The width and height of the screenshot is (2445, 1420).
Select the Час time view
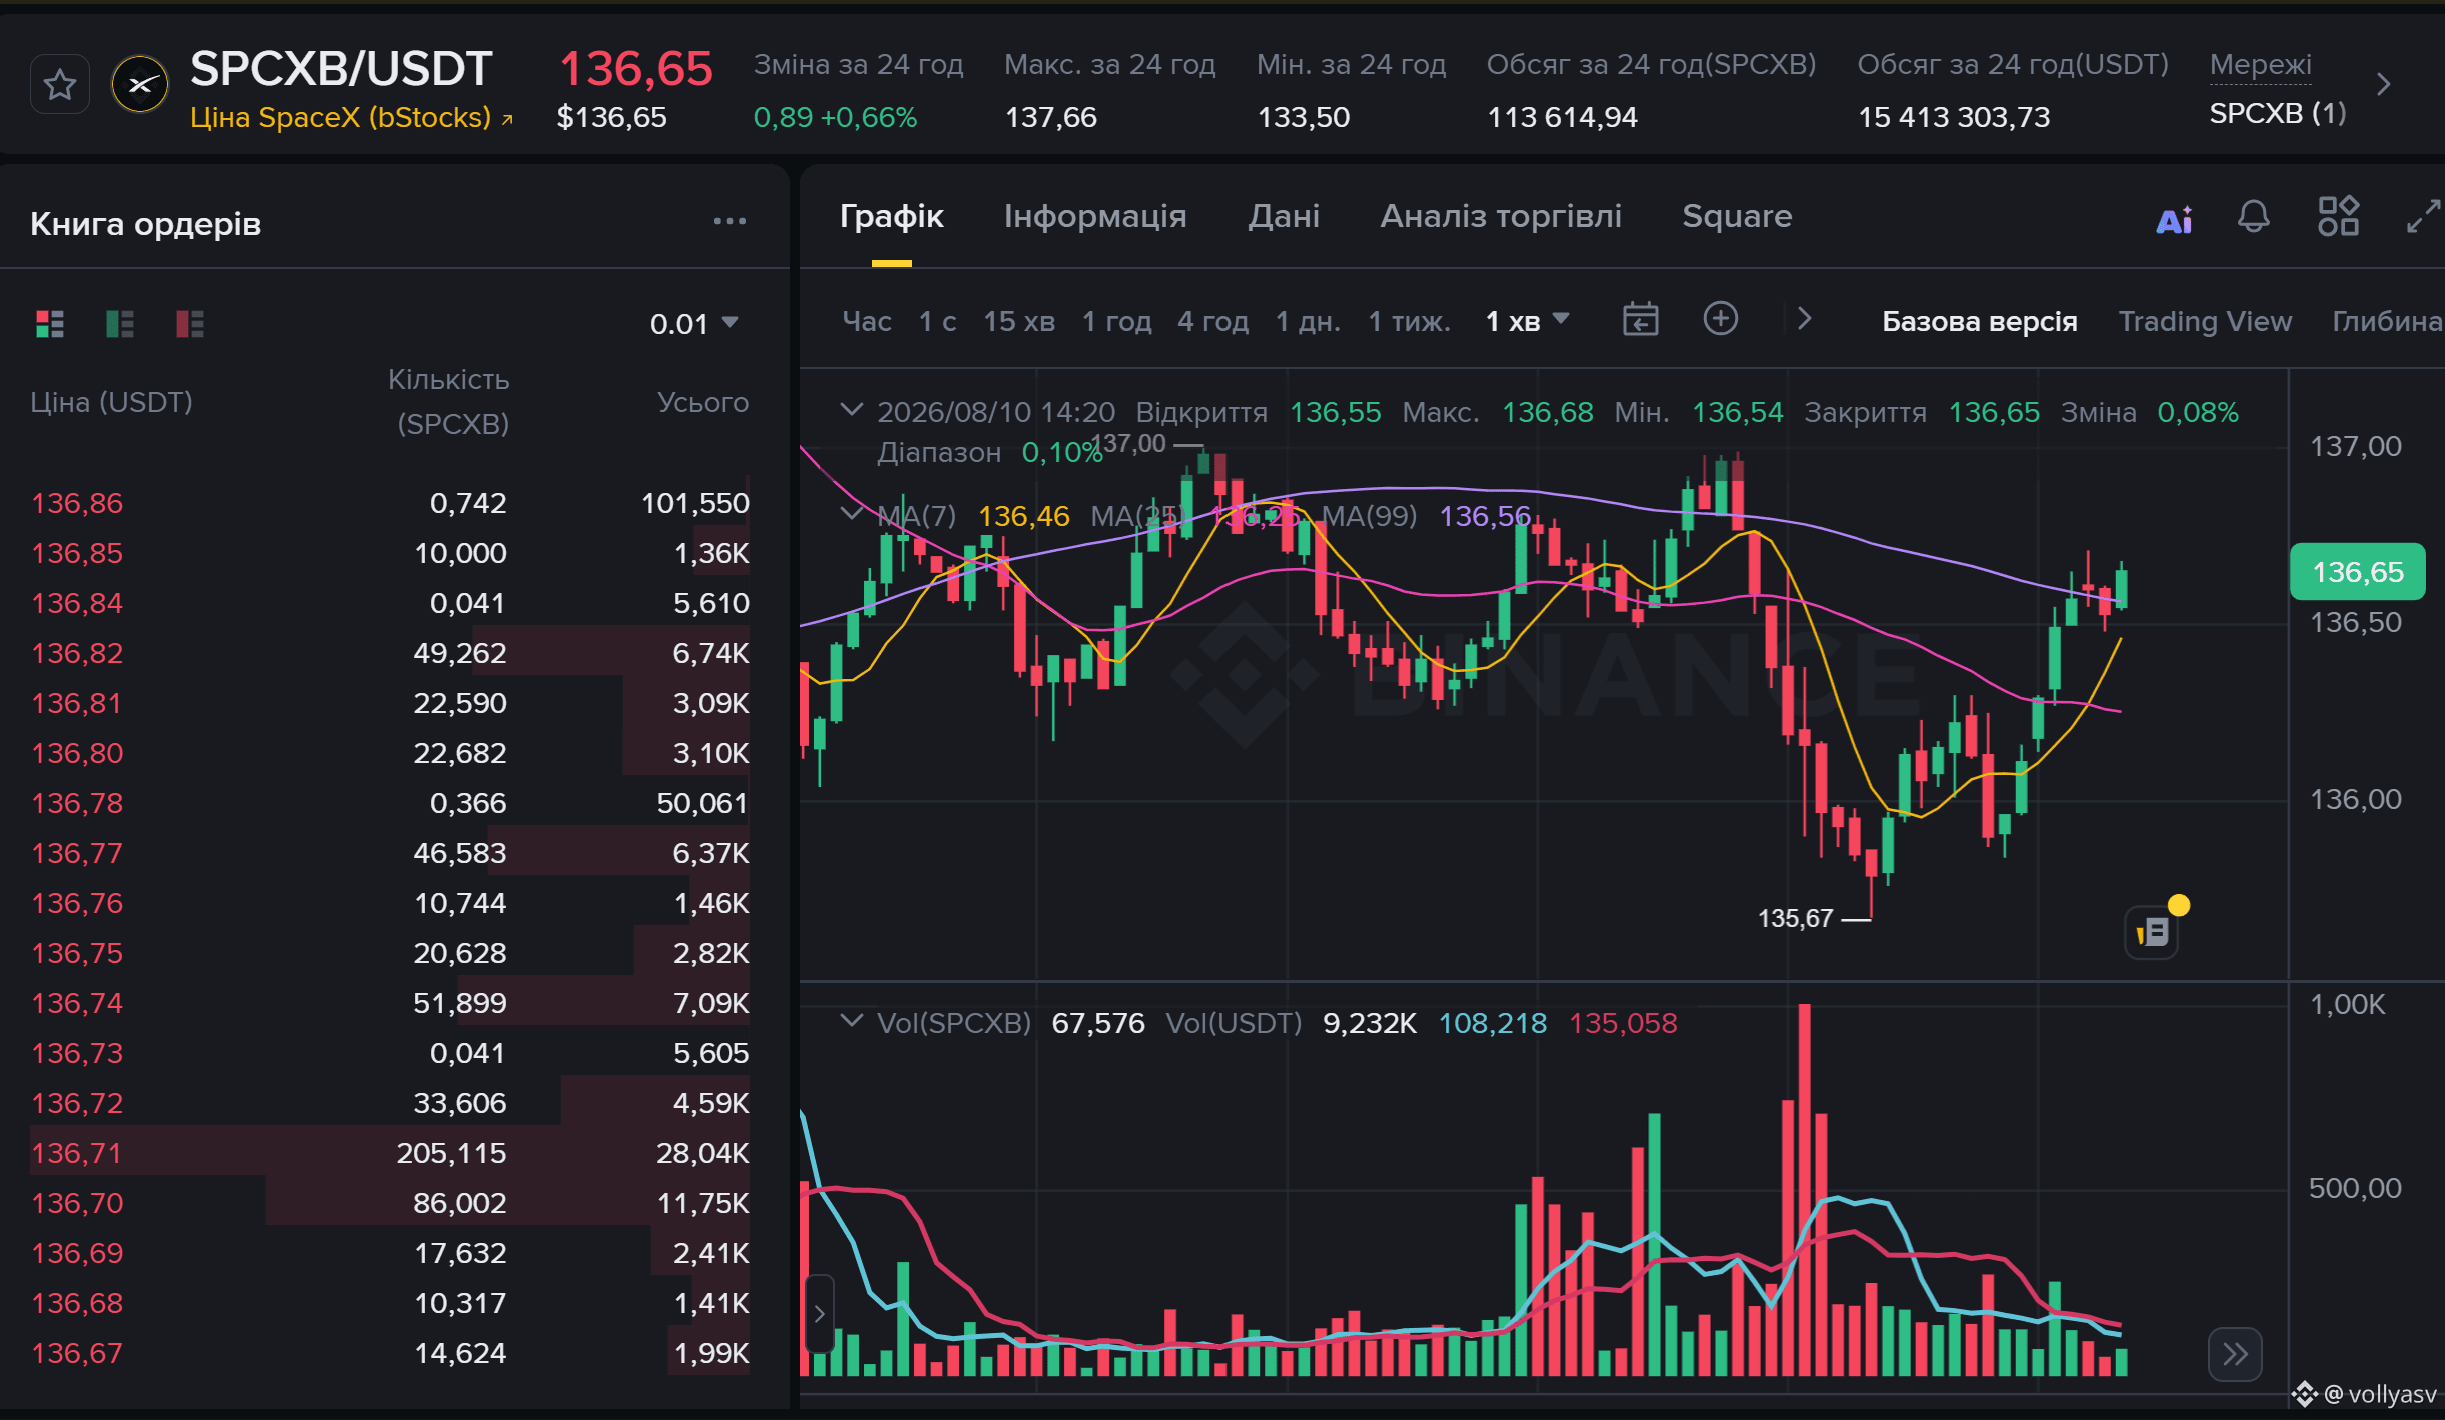(867, 321)
